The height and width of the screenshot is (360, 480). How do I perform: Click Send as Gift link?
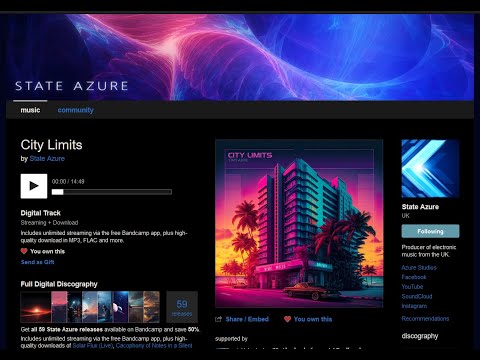click(x=37, y=262)
